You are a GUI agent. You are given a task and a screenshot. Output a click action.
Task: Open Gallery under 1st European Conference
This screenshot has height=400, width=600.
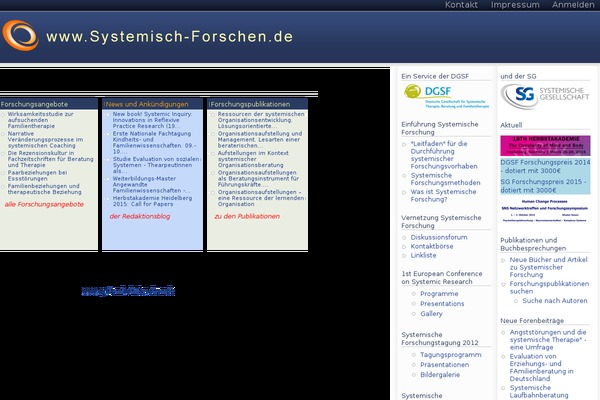tap(431, 313)
